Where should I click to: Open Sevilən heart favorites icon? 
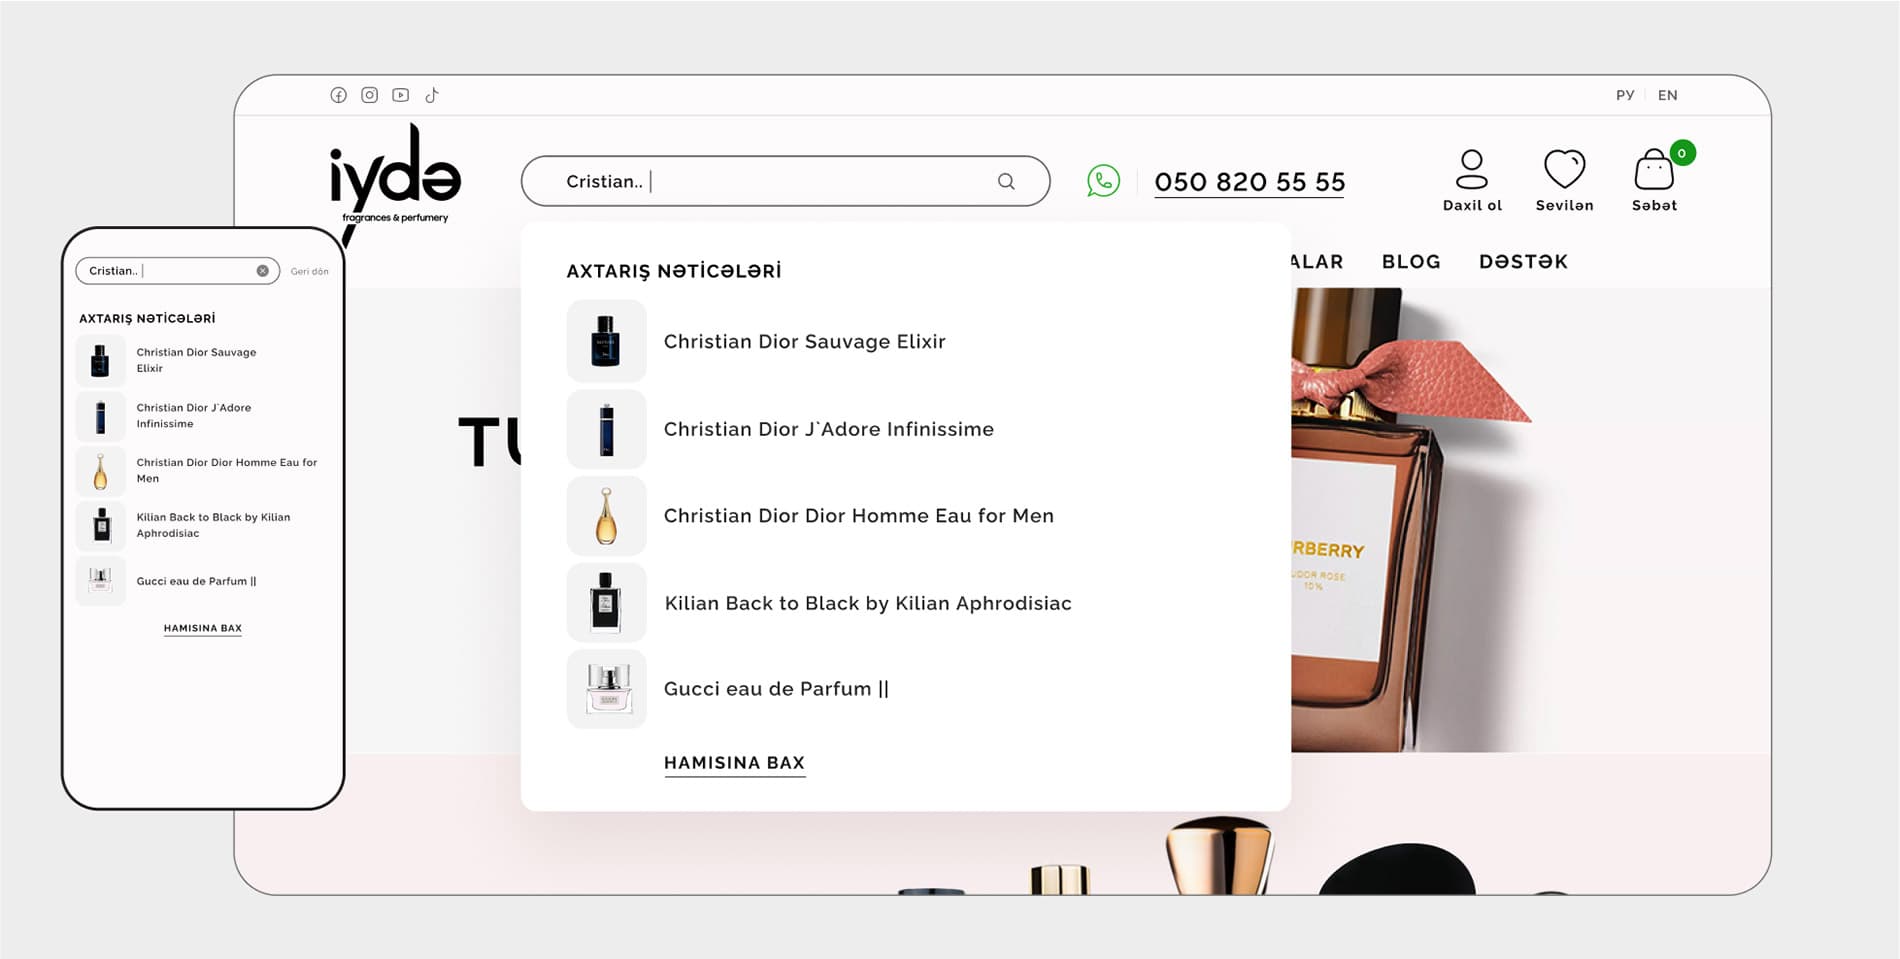tap(1565, 181)
